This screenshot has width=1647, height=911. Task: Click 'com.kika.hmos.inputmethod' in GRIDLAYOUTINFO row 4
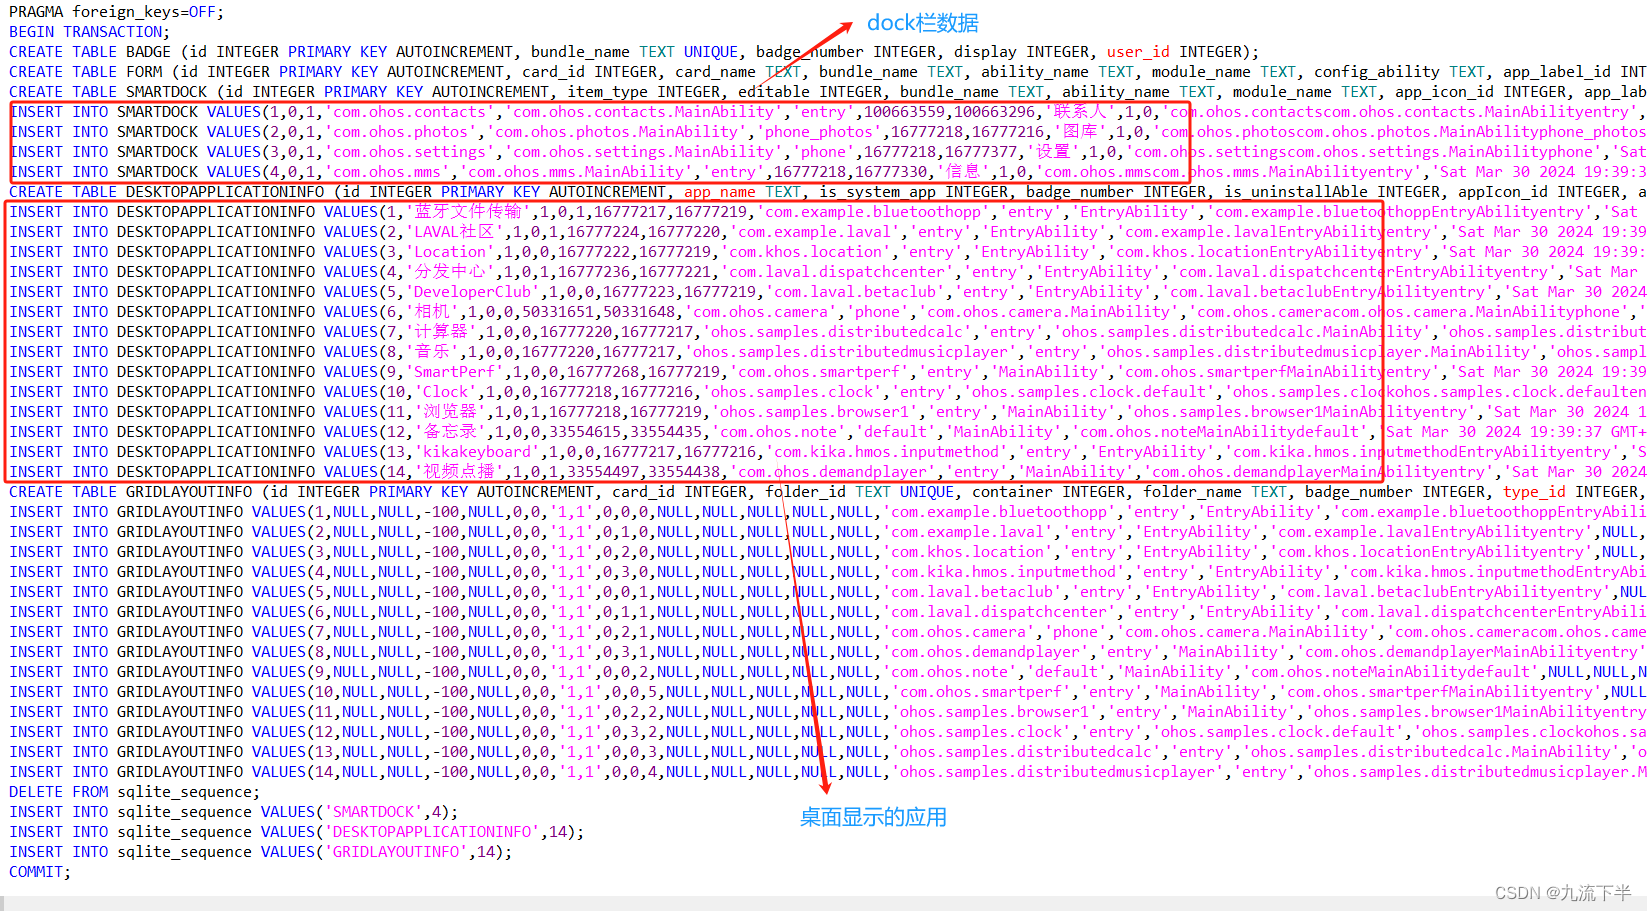click(x=1004, y=572)
